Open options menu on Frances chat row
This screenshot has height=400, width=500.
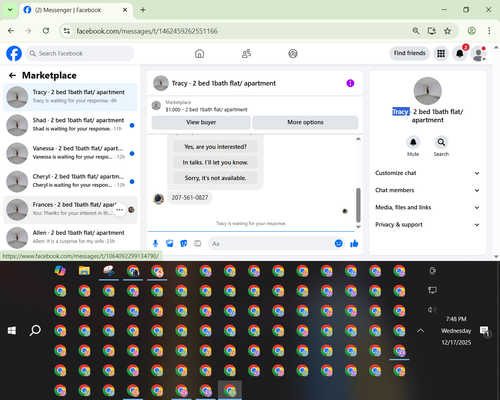(x=119, y=210)
